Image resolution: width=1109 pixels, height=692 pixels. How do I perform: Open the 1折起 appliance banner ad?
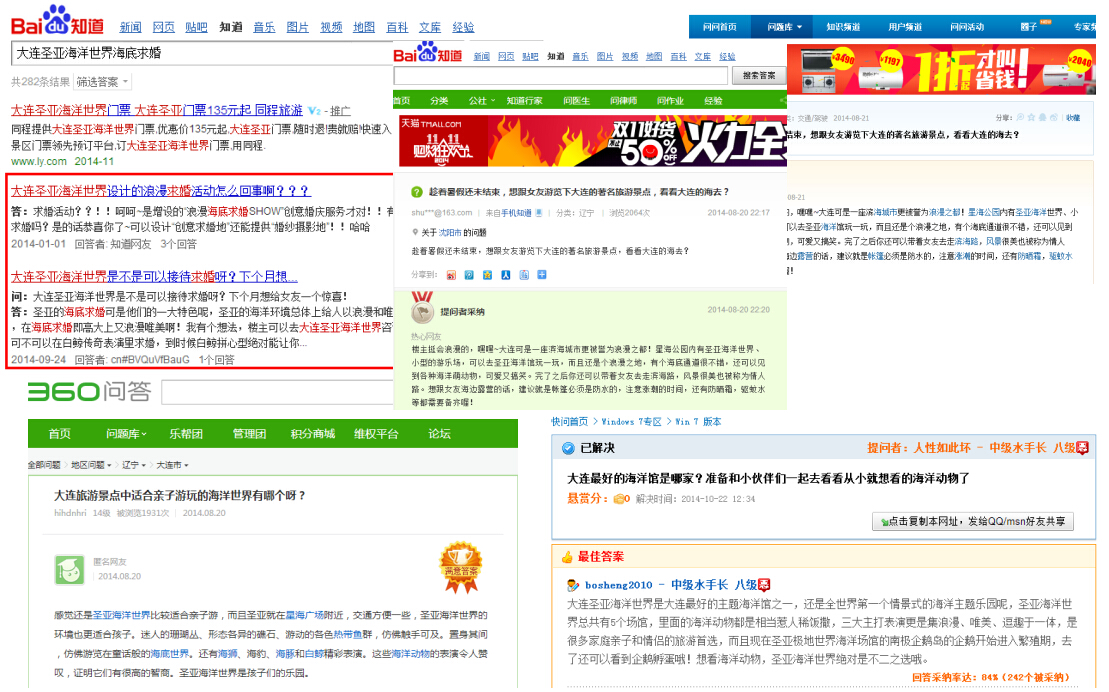point(941,69)
